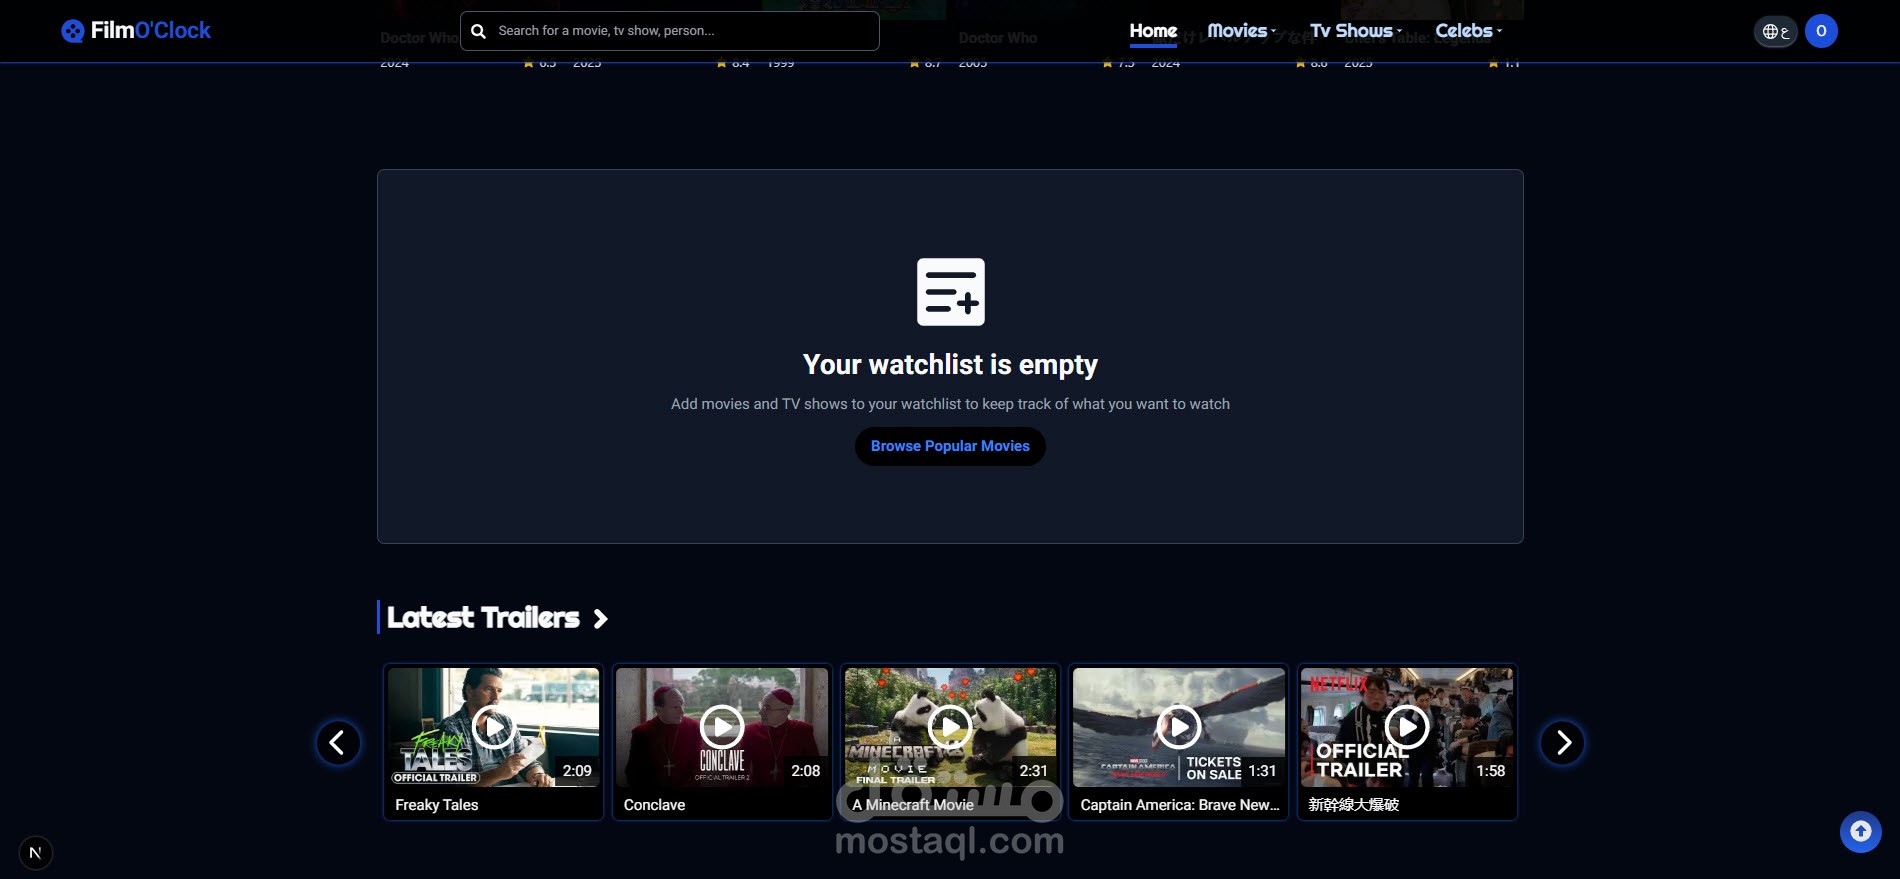Click Browse Popular Movies button
Screen dimensions: 1900x879
950,446
